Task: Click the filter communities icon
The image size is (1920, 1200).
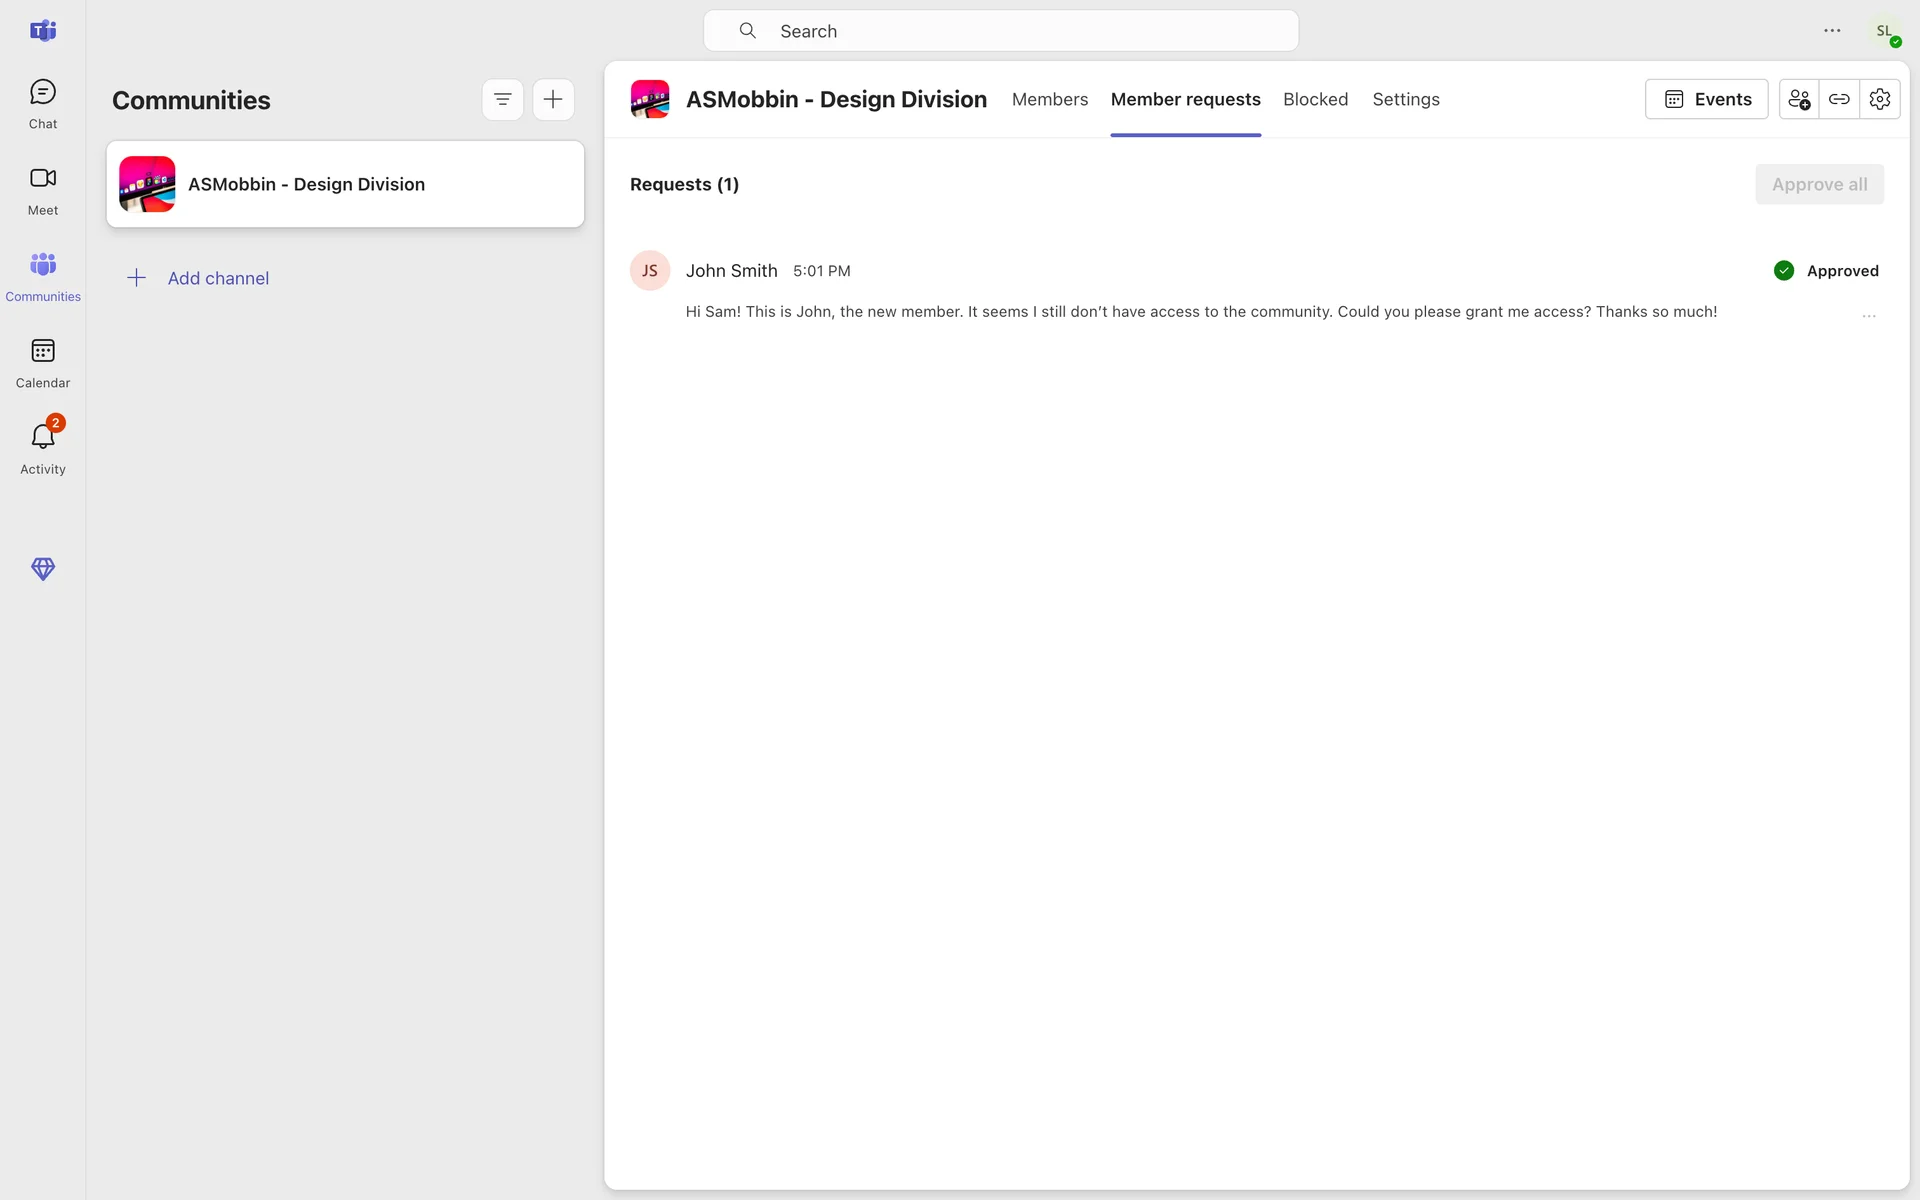Action: (503, 100)
